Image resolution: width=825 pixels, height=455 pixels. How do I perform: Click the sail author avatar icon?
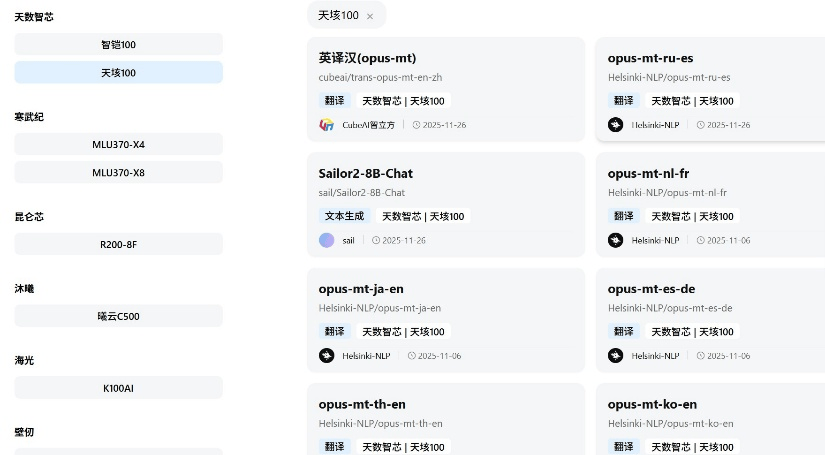pyautogui.click(x=326, y=240)
